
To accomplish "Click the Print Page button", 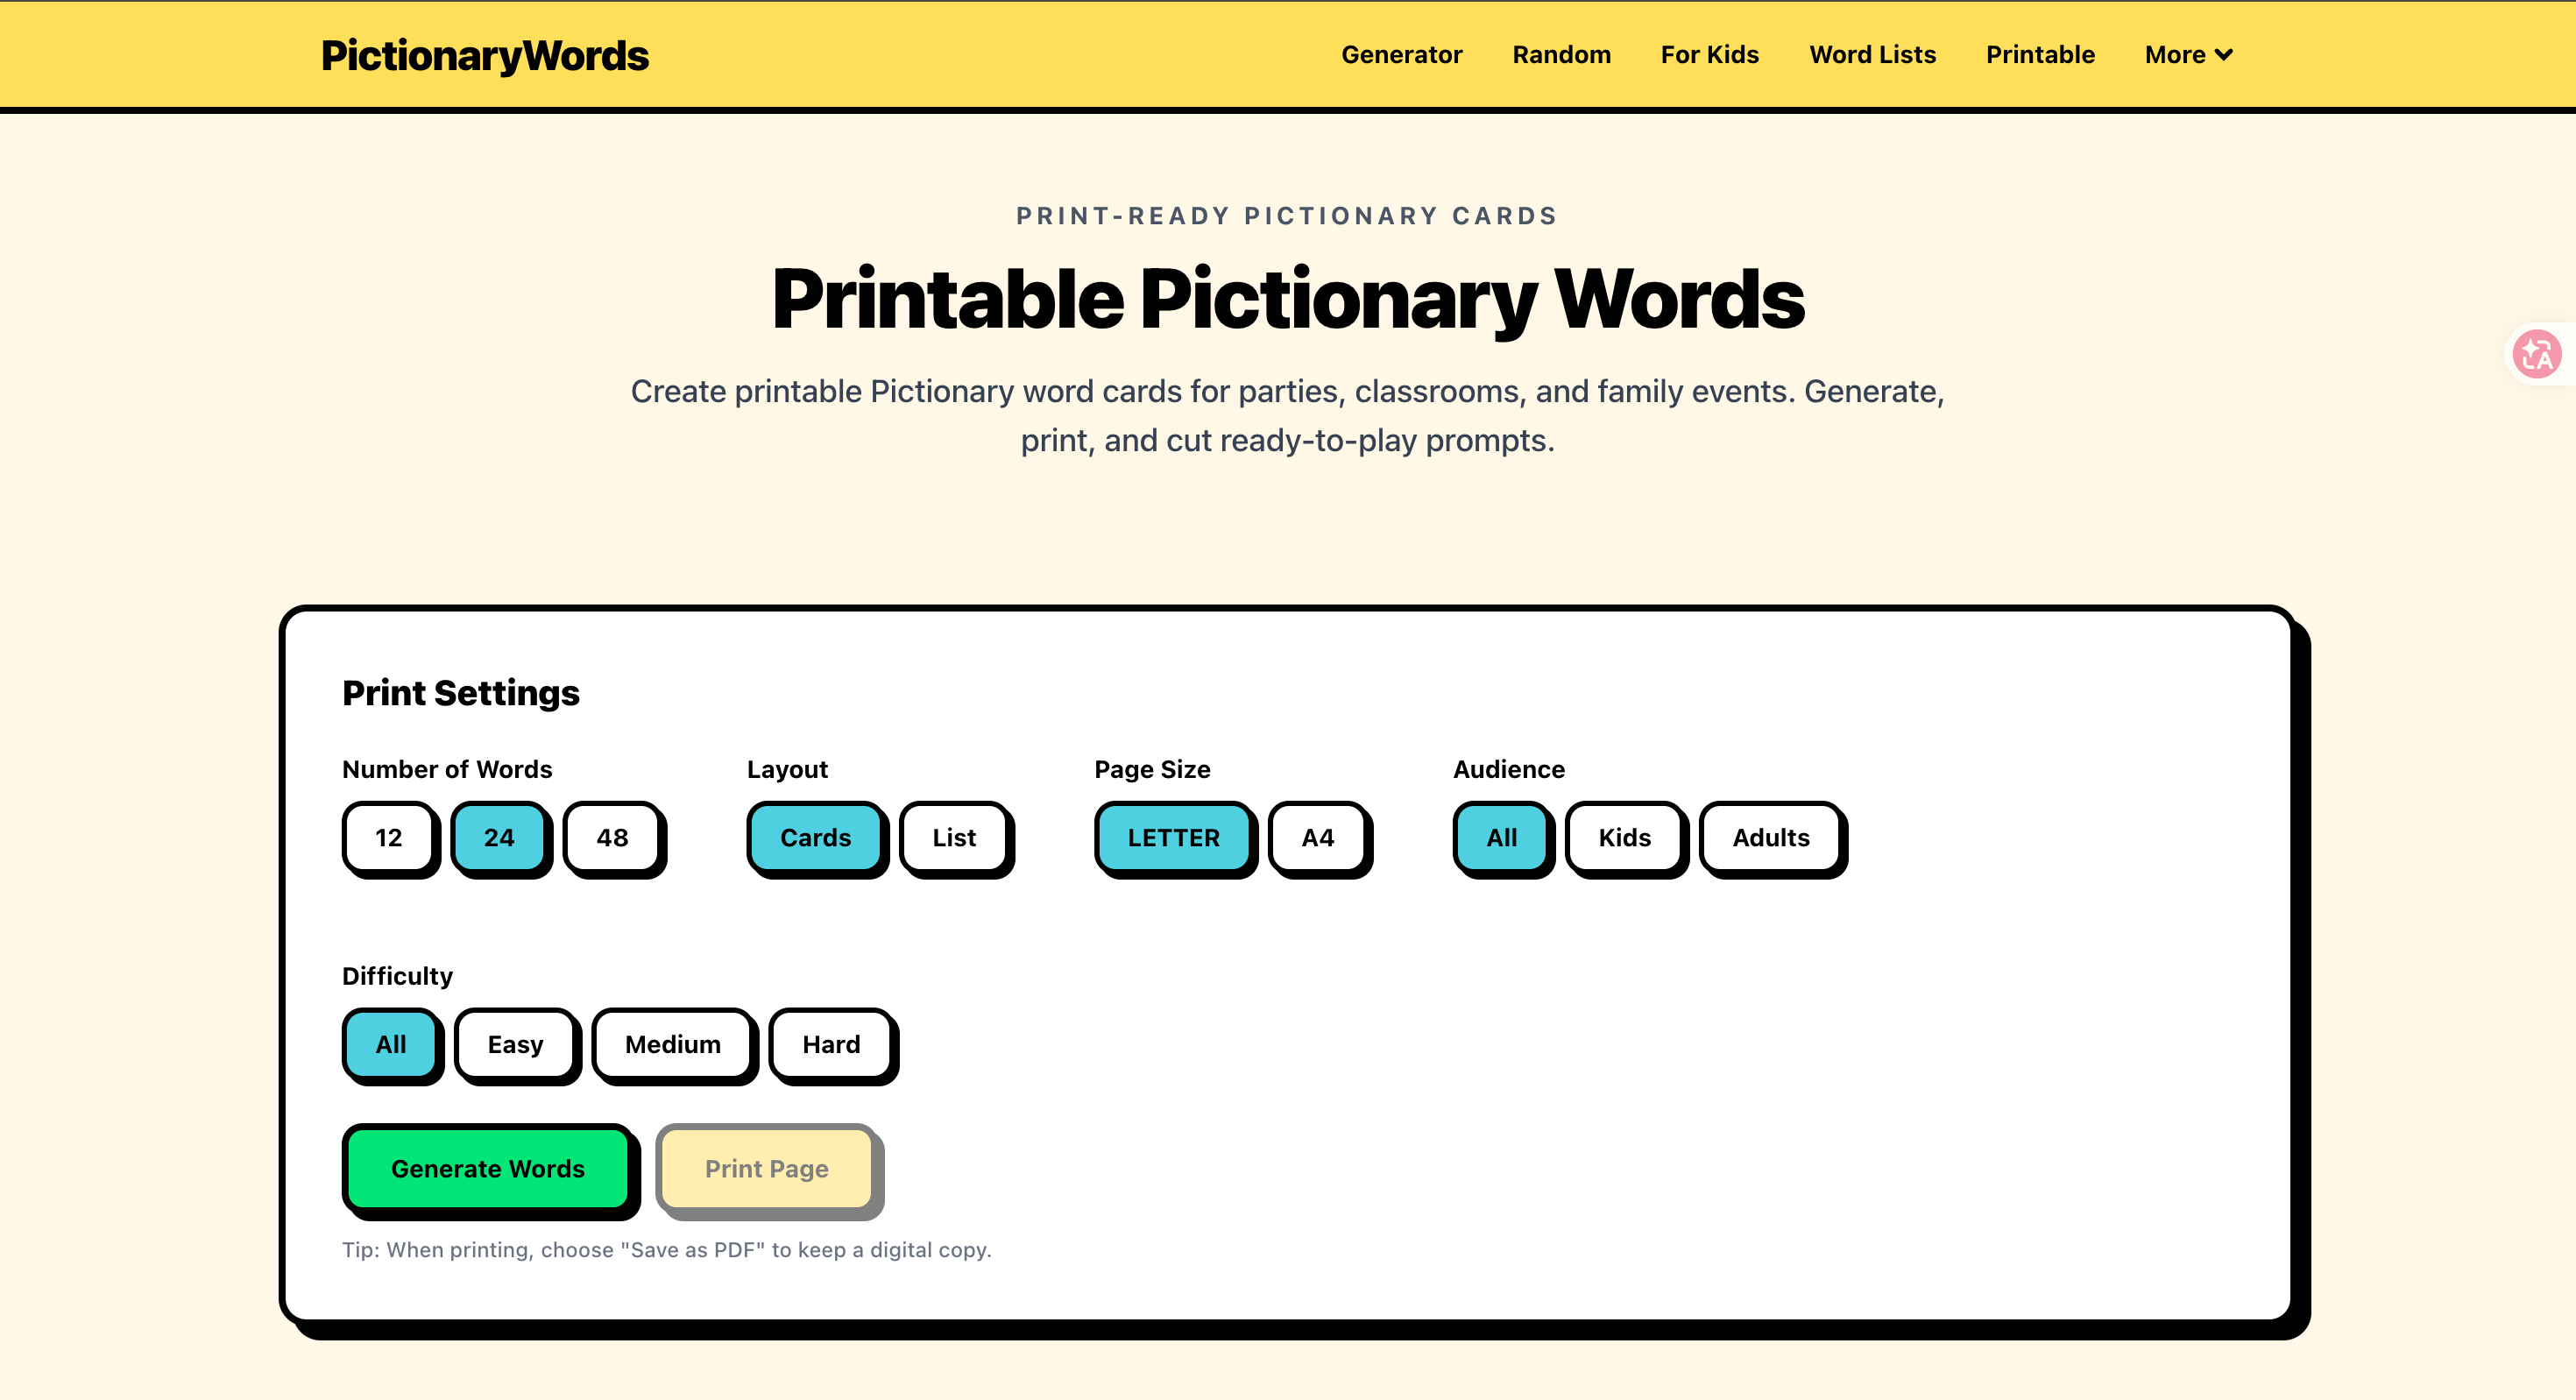I will pyautogui.click(x=766, y=1168).
